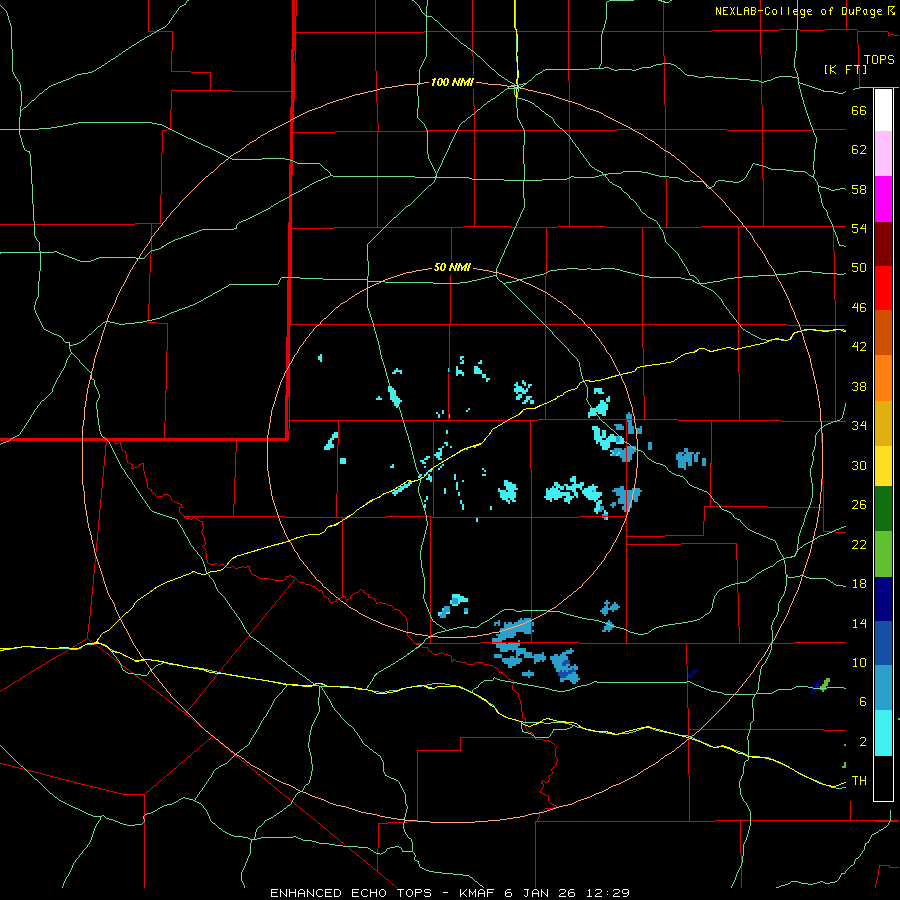Click the orange 42 K FT legend swatch
Viewport: 900px width, 900px height.
pos(883,378)
